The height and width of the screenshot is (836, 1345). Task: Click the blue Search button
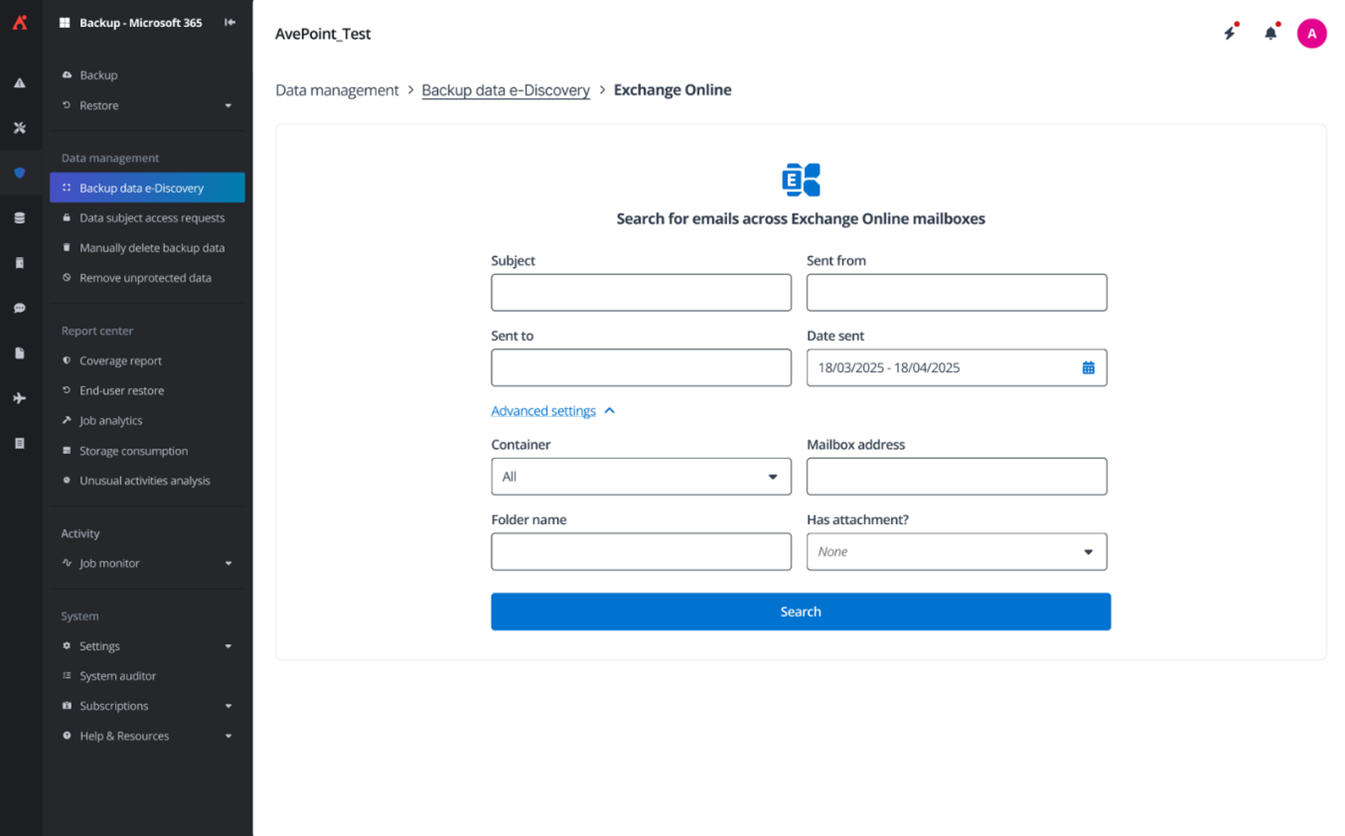pyautogui.click(x=800, y=612)
